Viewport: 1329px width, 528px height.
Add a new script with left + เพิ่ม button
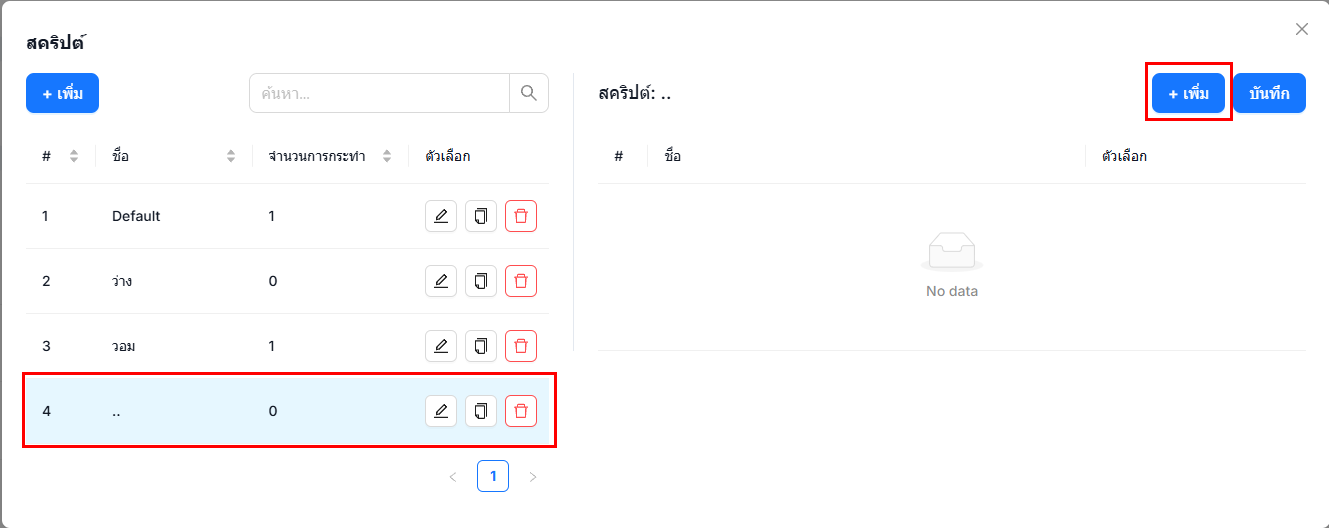(62, 93)
